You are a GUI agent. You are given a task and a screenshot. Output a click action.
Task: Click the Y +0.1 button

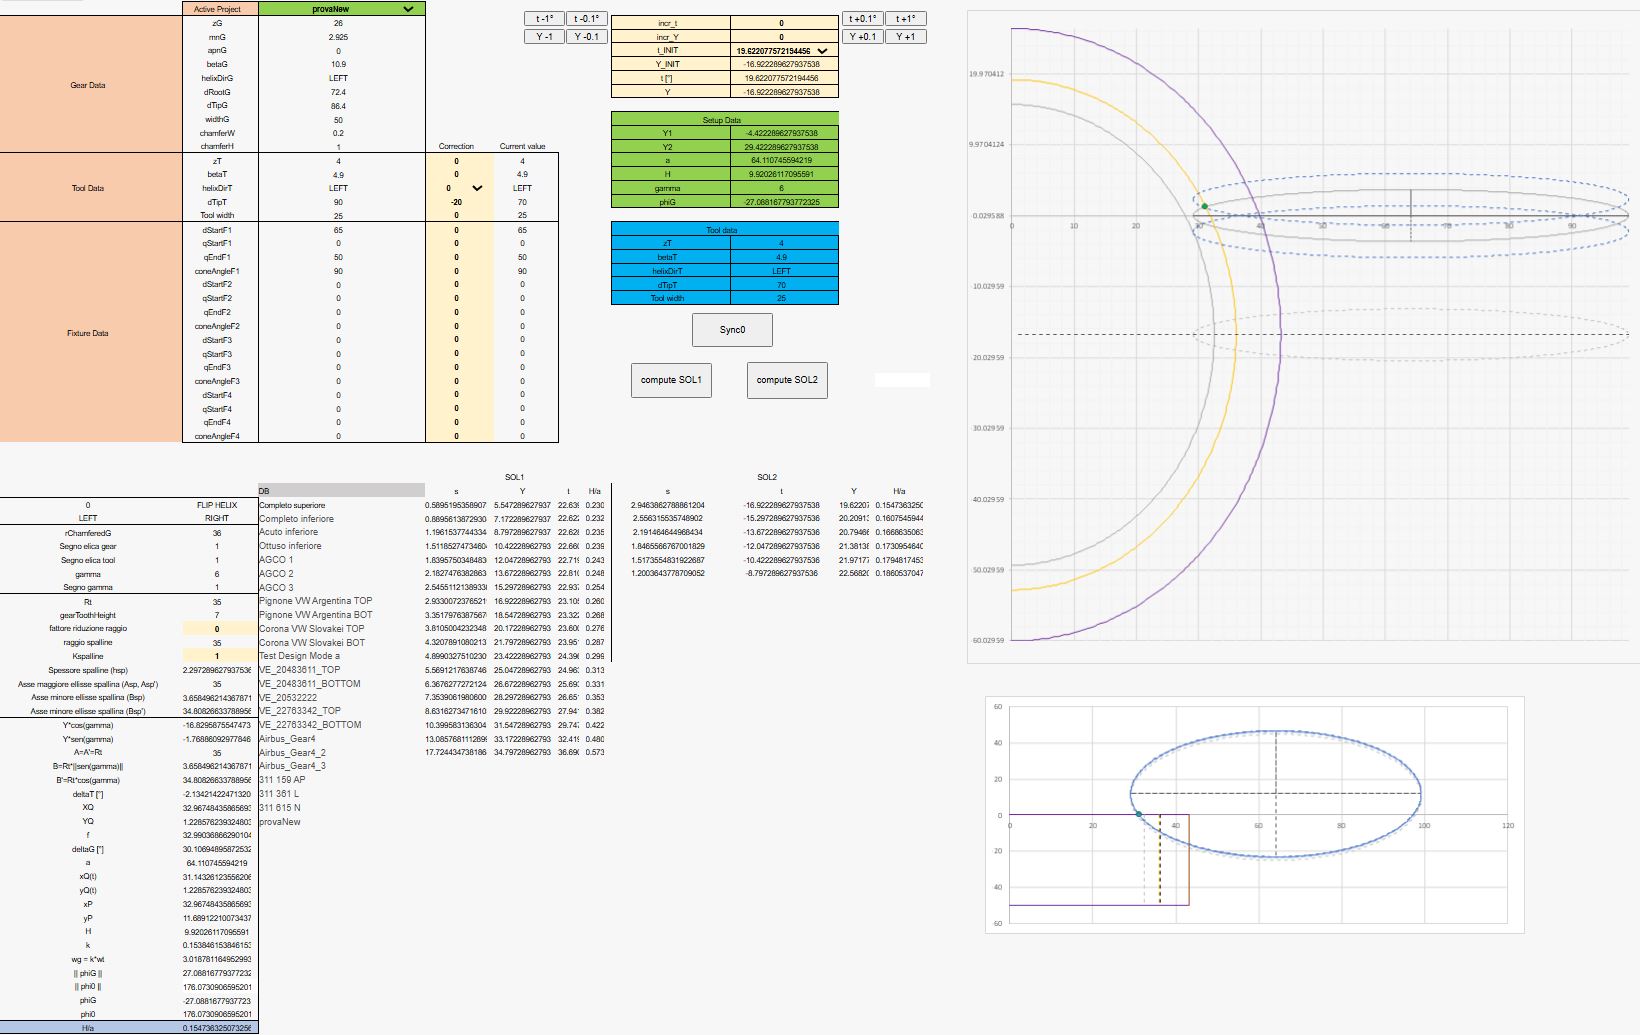point(863,37)
